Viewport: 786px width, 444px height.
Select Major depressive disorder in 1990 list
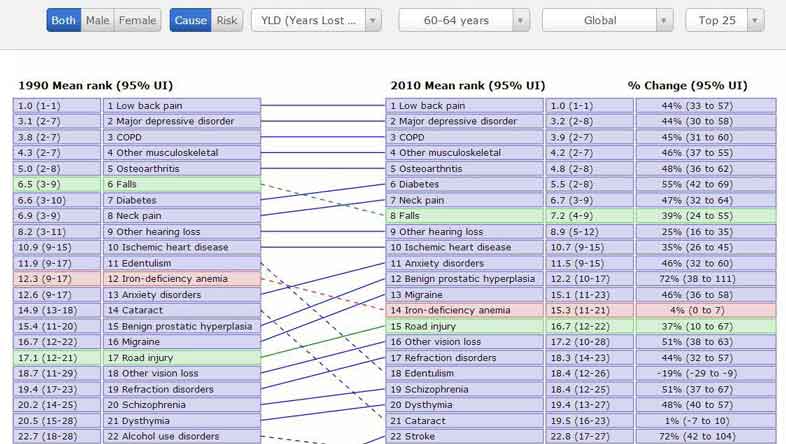[x=182, y=121]
